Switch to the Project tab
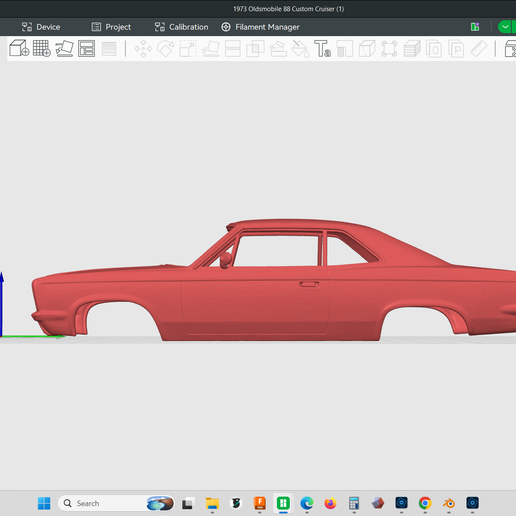 coord(111,27)
